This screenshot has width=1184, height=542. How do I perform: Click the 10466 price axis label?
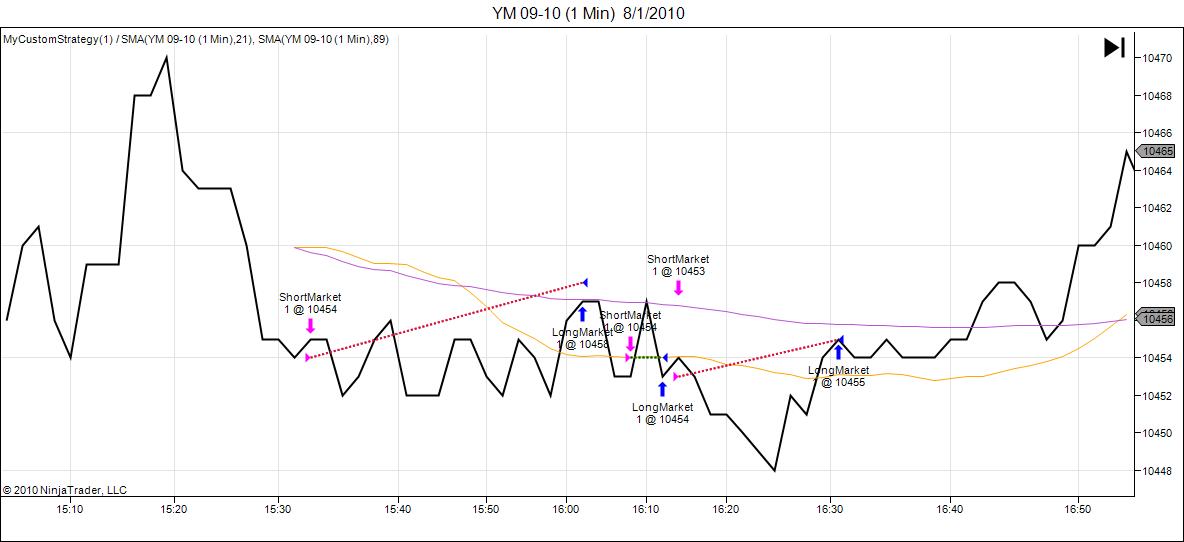click(x=1158, y=133)
